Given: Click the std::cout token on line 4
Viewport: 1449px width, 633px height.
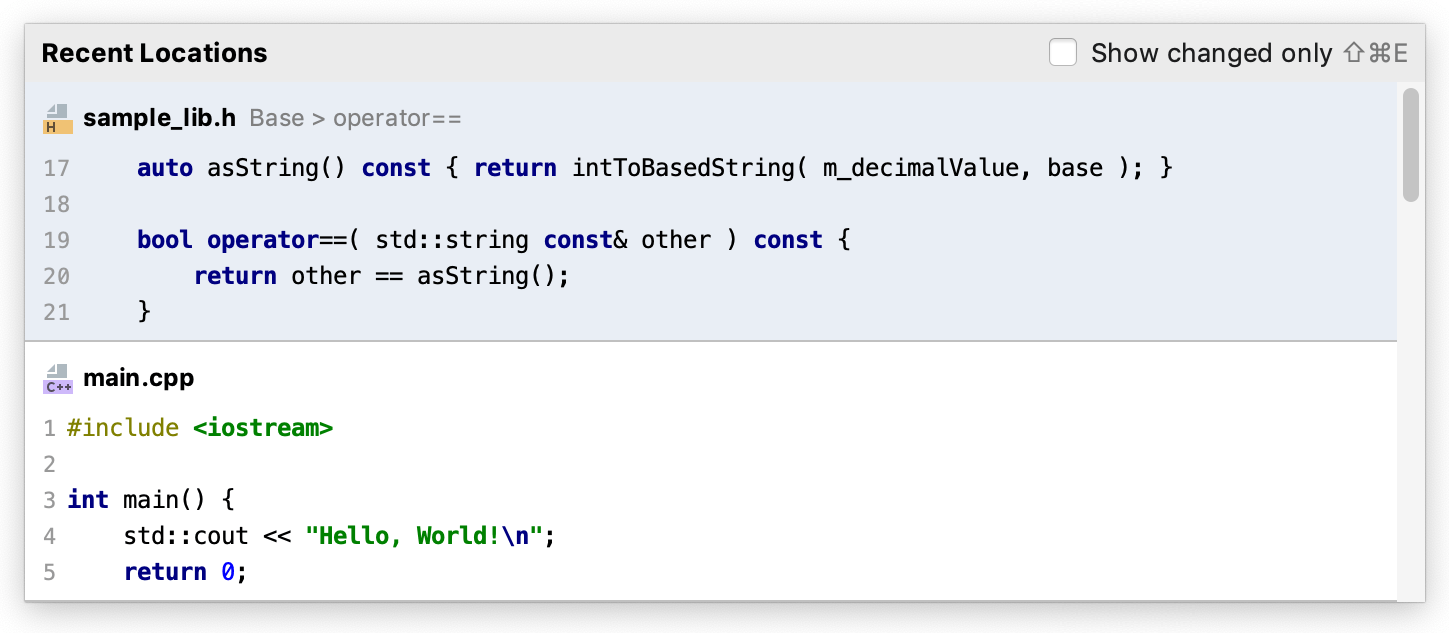Looking at the screenshot, I should [x=186, y=536].
